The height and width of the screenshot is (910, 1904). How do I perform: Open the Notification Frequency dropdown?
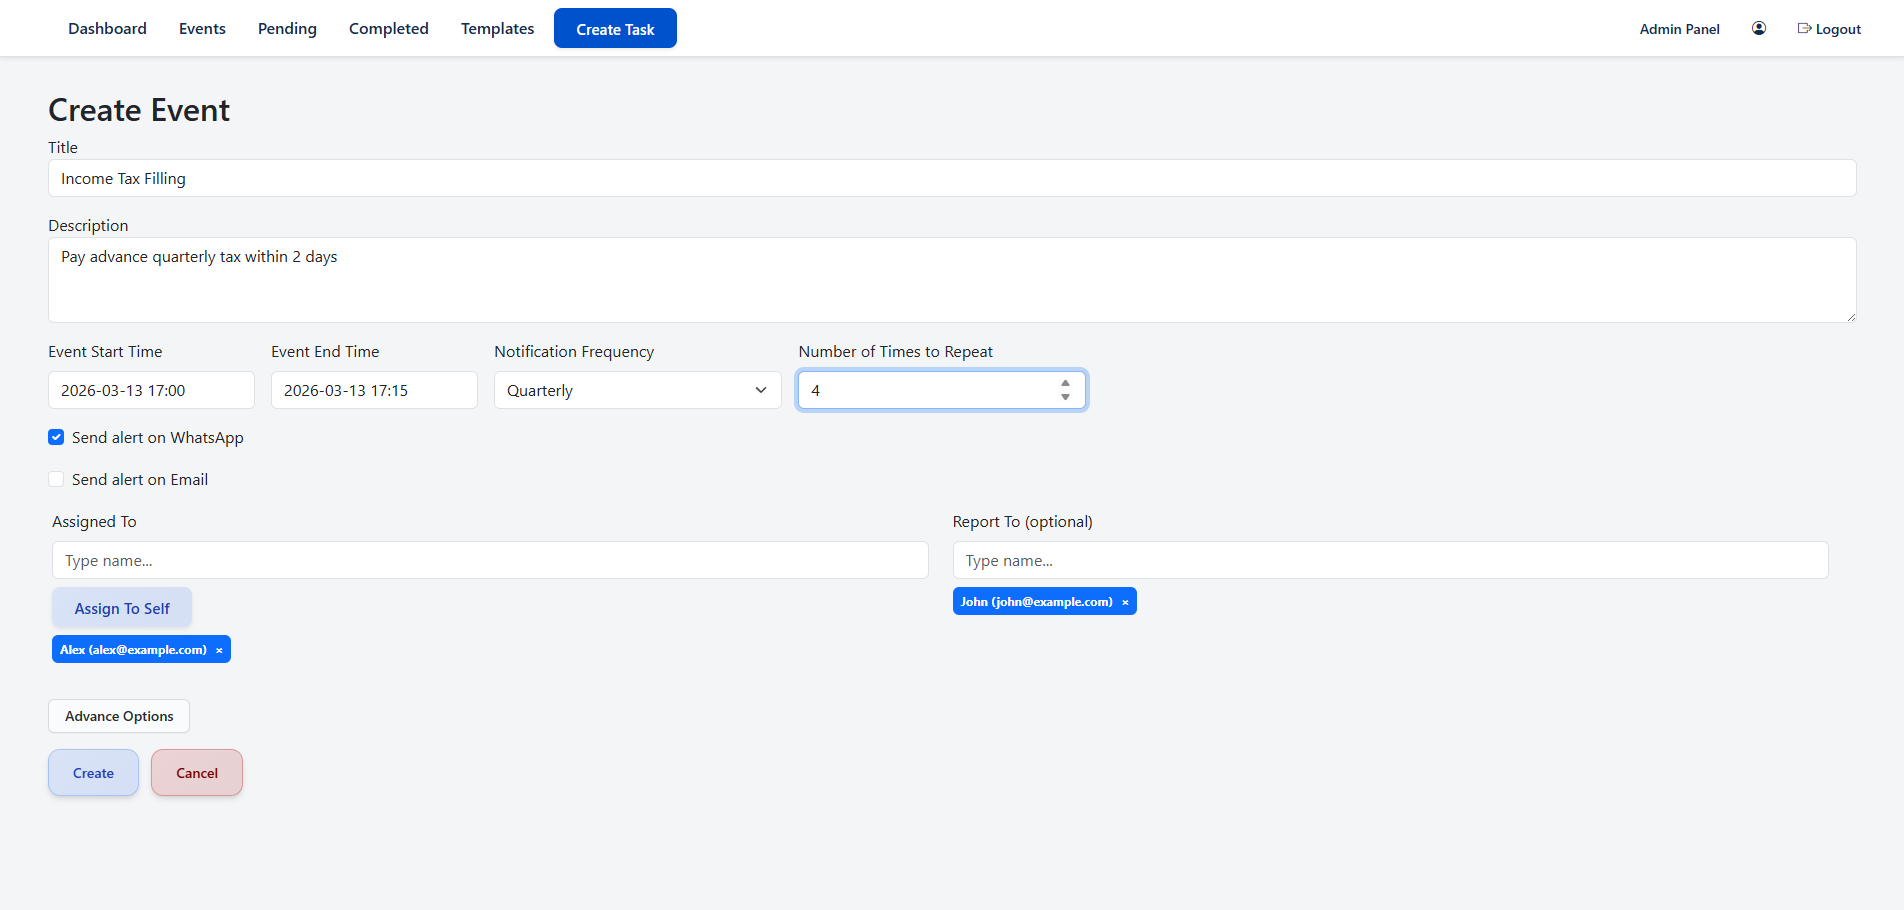[x=637, y=390]
